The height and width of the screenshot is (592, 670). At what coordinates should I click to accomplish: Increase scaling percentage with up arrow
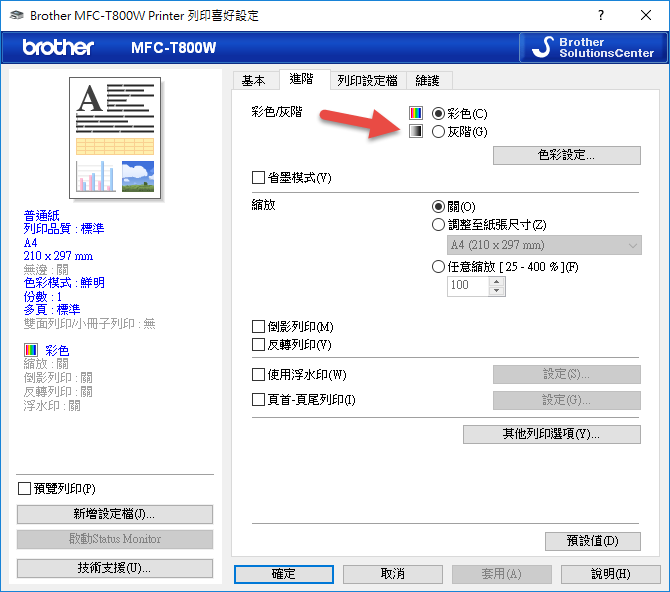pyautogui.click(x=497, y=281)
